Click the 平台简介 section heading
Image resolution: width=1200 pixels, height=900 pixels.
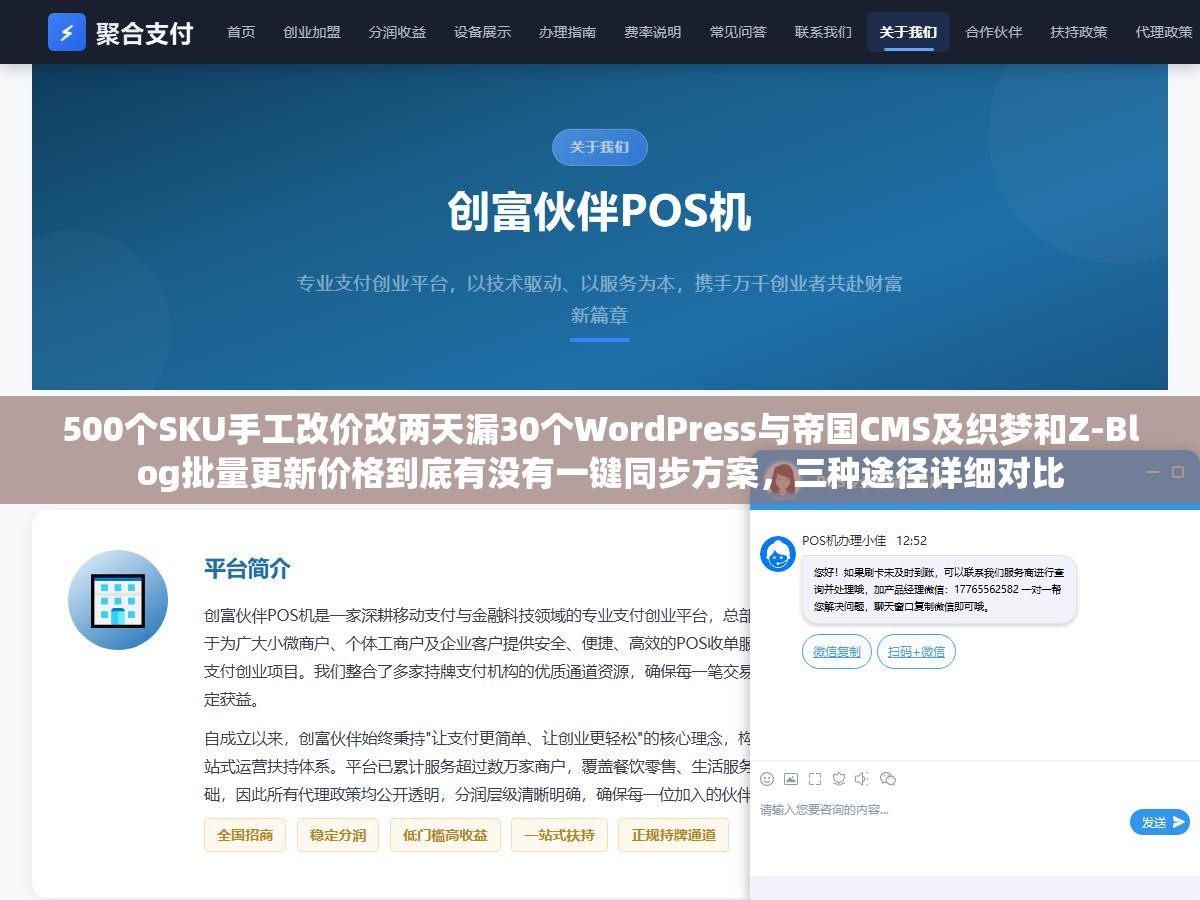click(247, 569)
